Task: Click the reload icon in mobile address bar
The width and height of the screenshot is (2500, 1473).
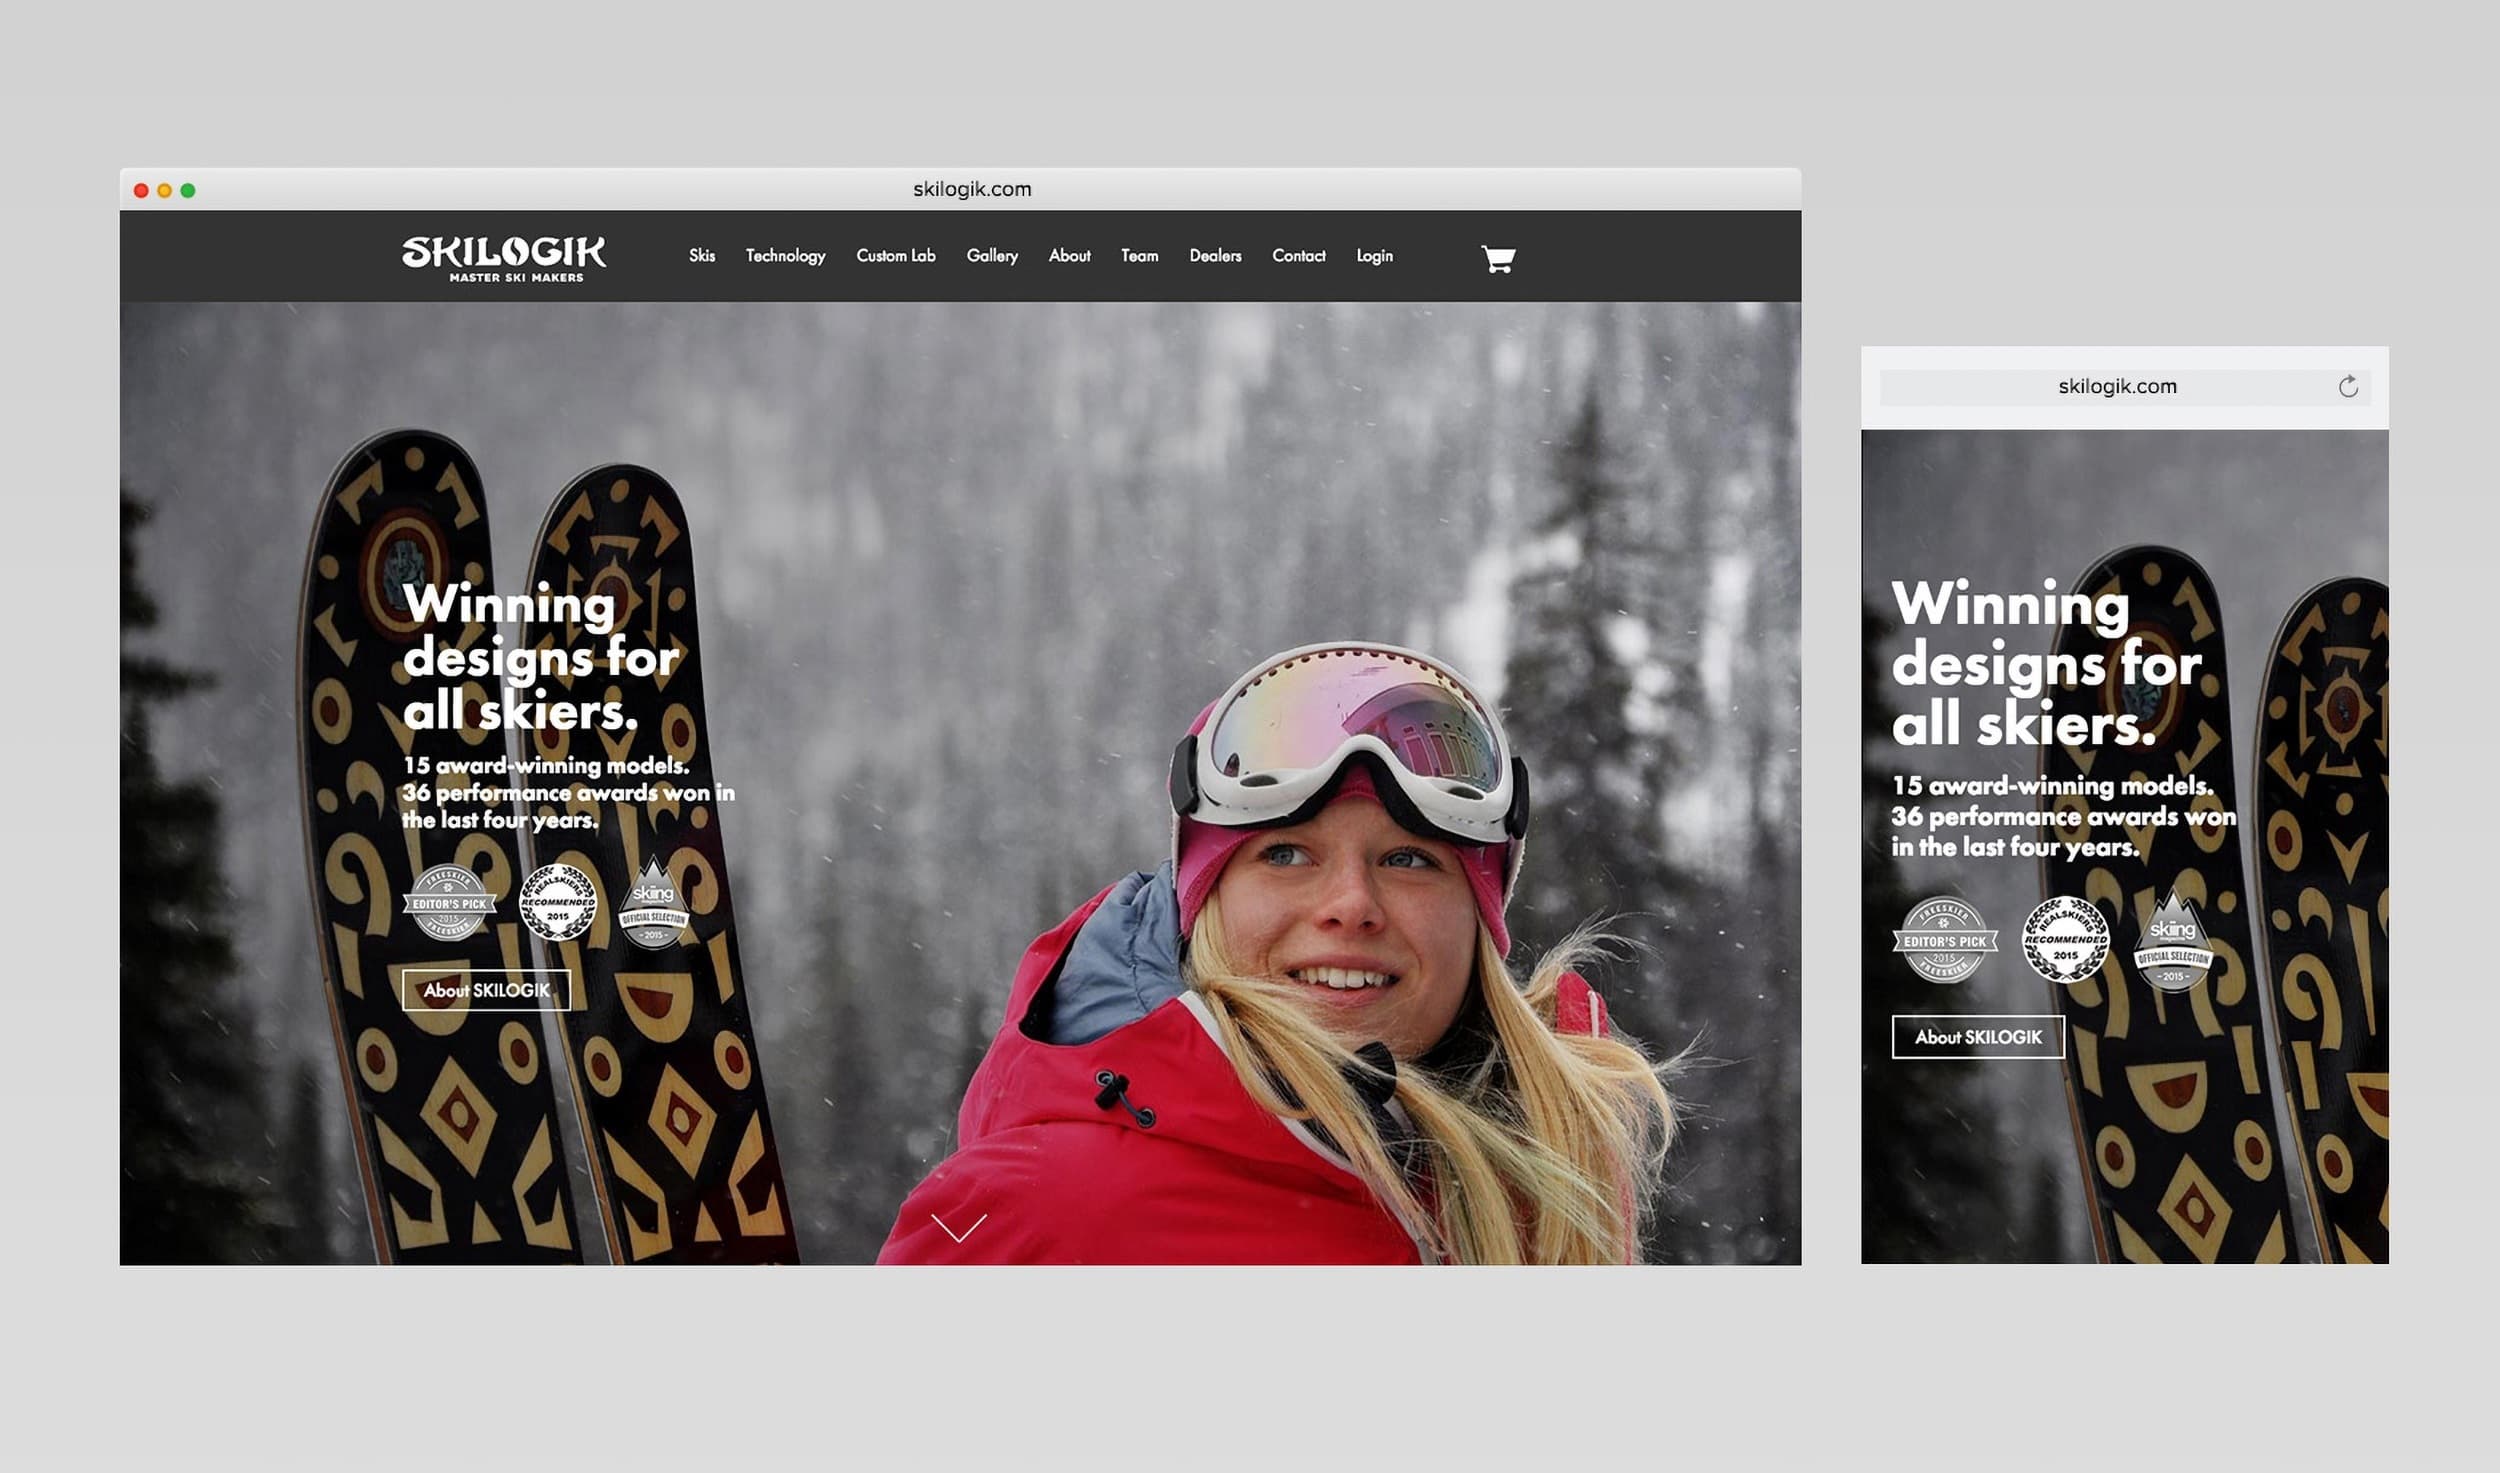Action: (2348, 387)
